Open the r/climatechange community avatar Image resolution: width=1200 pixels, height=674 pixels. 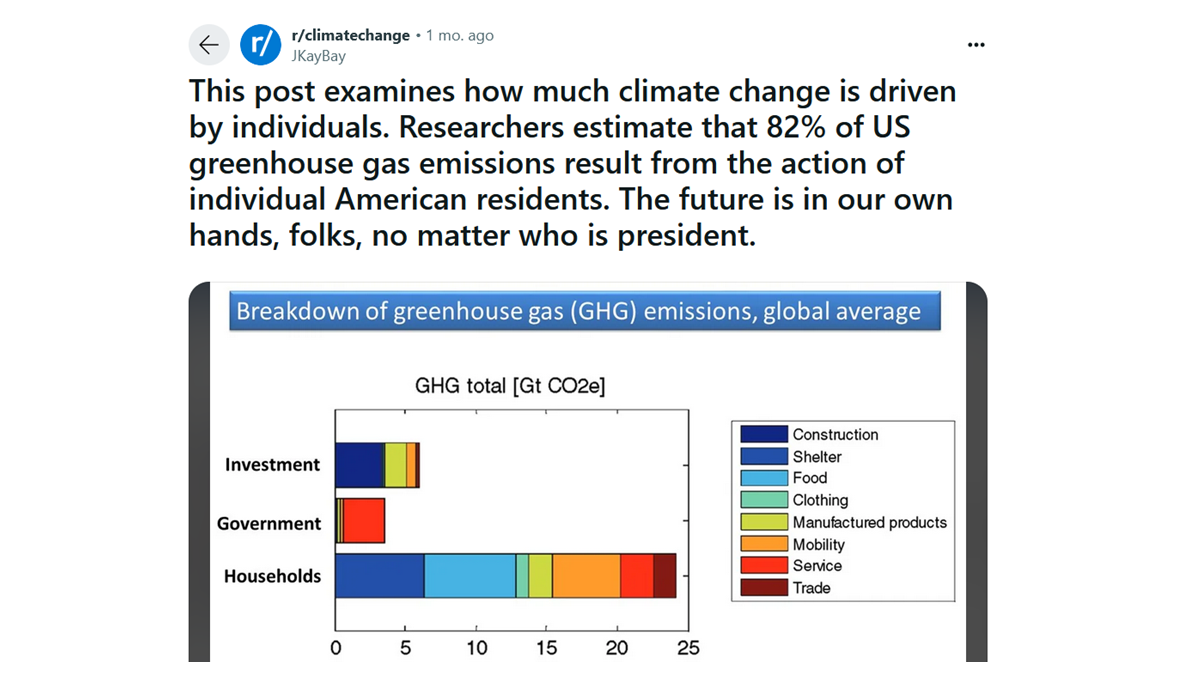point(261,45)
